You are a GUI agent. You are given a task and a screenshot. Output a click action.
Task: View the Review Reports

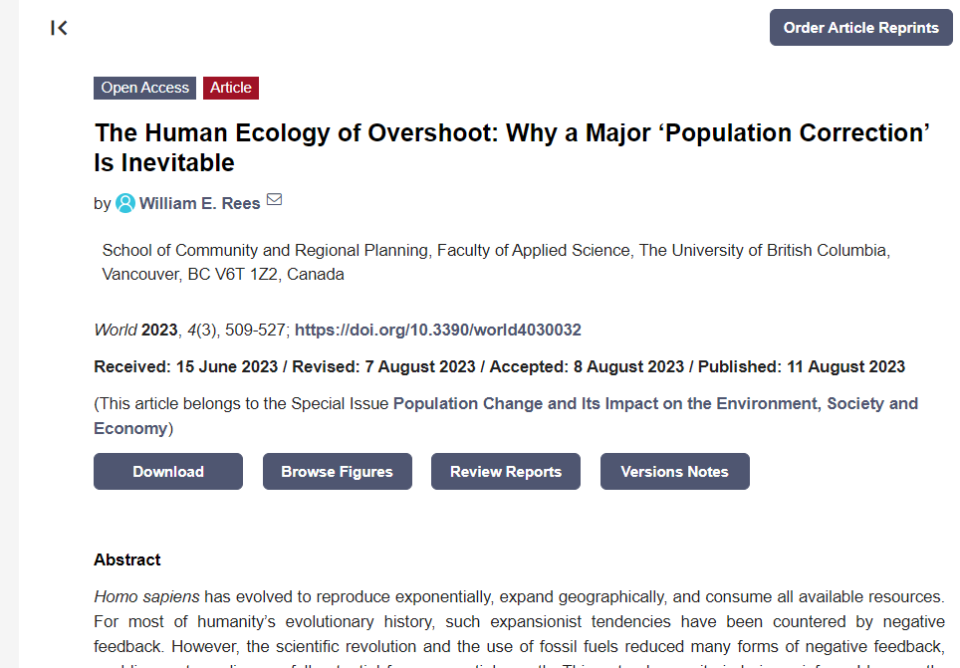pos(505,472)
